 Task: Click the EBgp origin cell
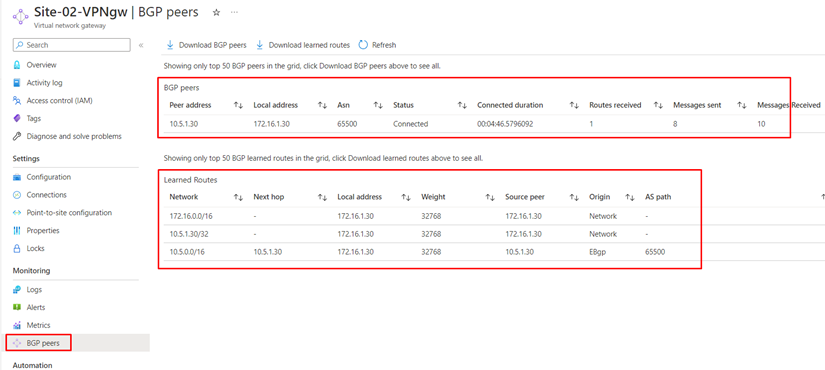[598, 252]
